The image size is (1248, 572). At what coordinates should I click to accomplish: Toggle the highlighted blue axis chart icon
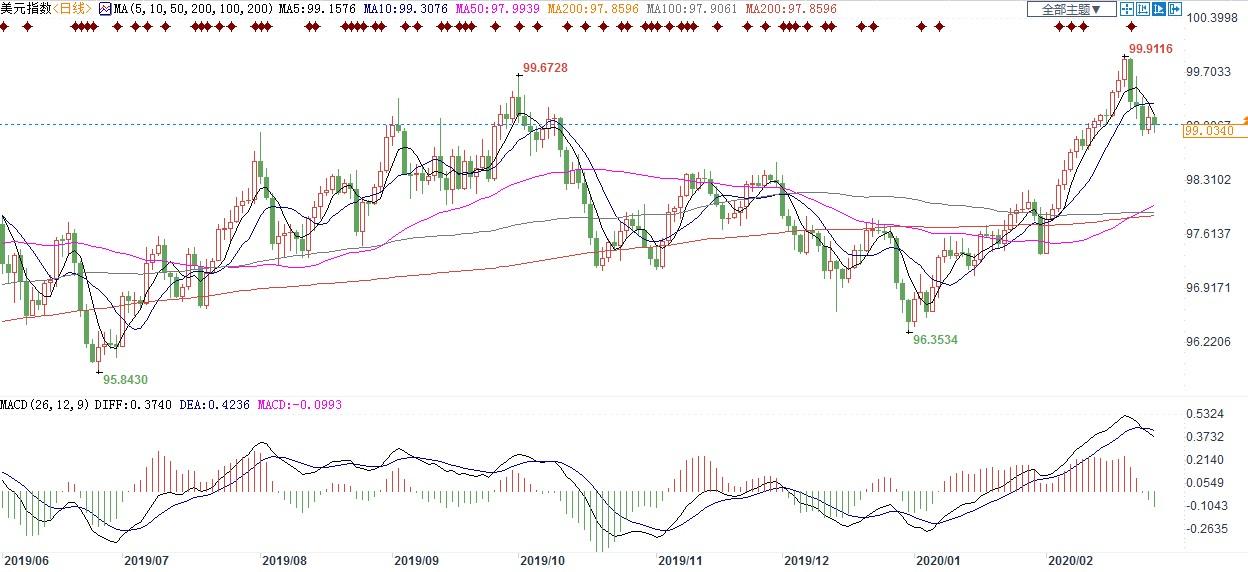click(x=1158, y=9)
